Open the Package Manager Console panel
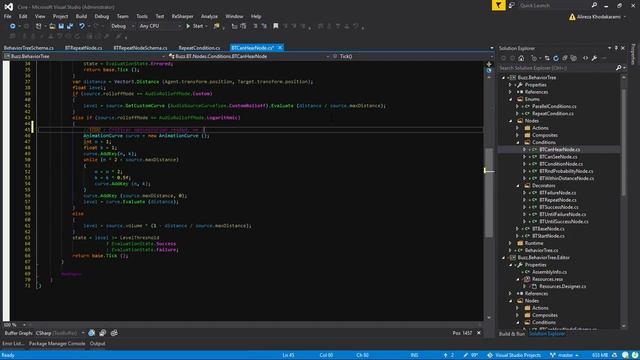 57,344
